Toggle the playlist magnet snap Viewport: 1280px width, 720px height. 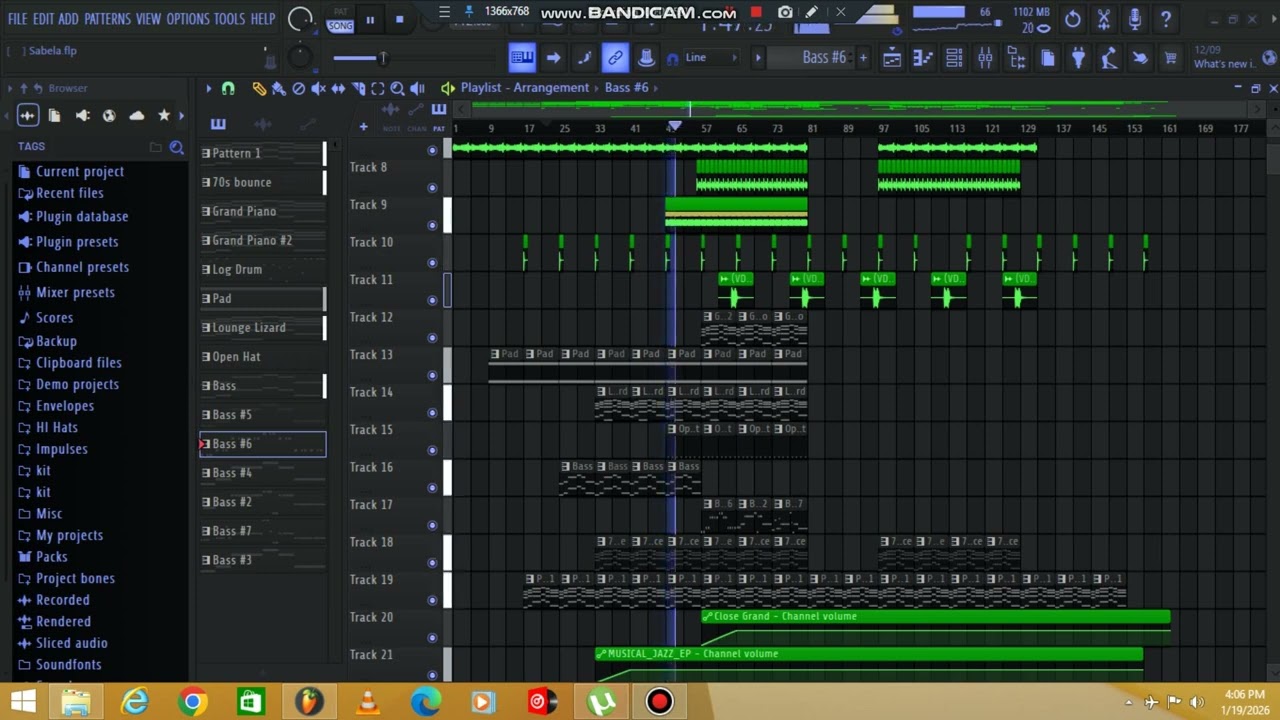pyautogui.click(x=228, y=88)
